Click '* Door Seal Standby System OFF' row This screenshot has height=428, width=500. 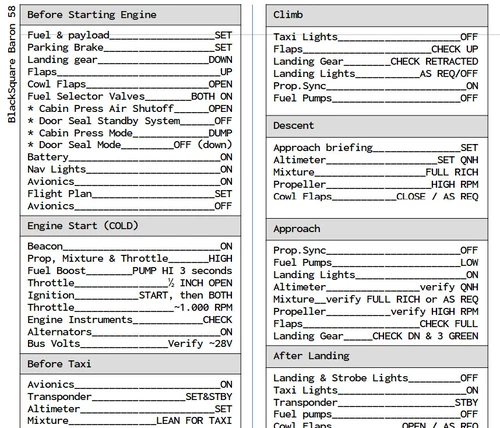(x=130, y=121)
